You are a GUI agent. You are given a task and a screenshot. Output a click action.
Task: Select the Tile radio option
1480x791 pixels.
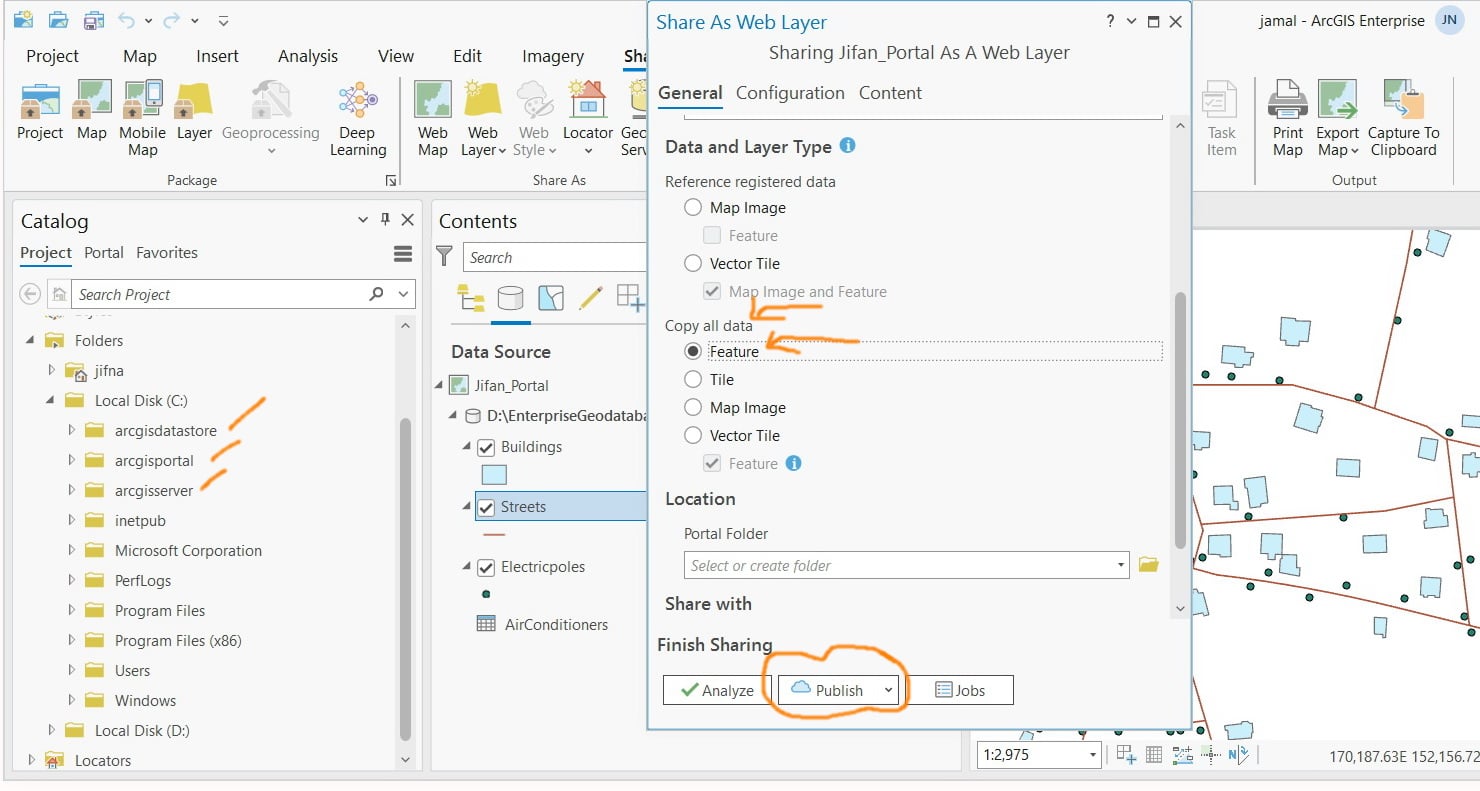(x=693, y=380)
